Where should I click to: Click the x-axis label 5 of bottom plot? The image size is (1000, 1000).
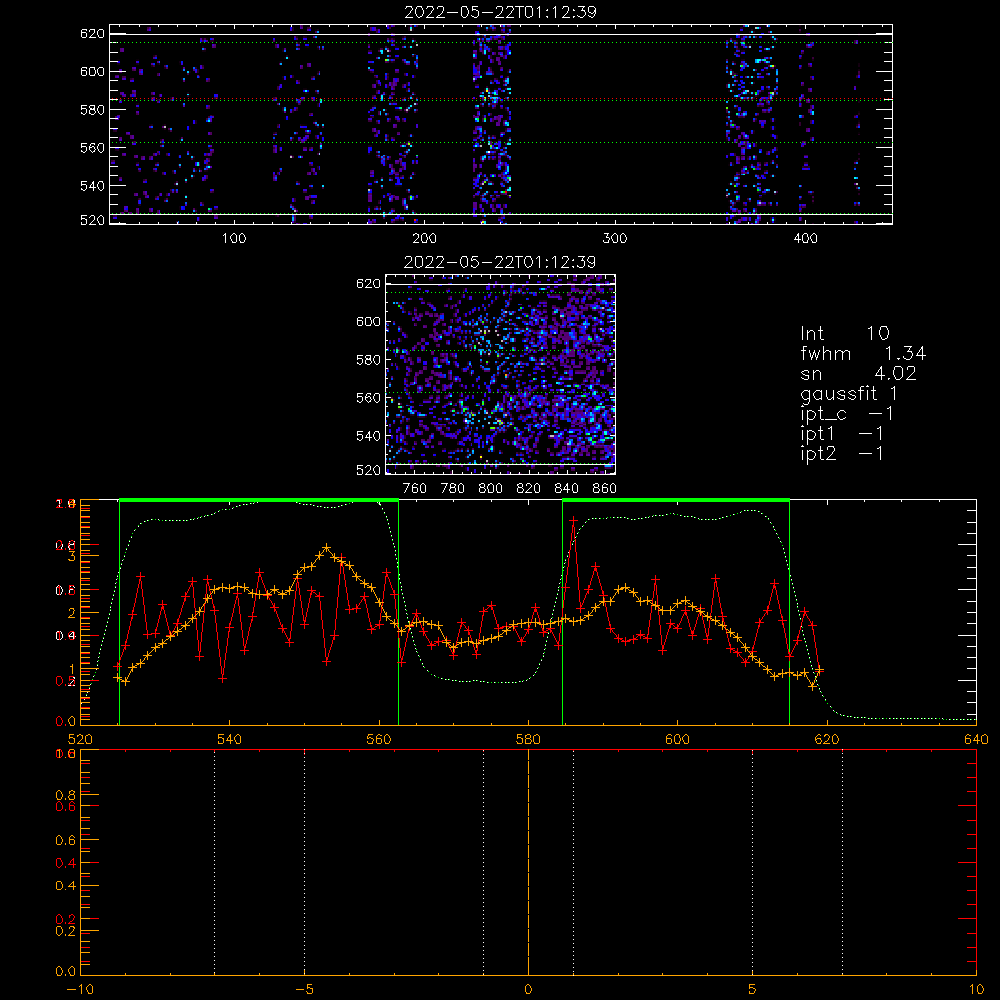point(753,990)
